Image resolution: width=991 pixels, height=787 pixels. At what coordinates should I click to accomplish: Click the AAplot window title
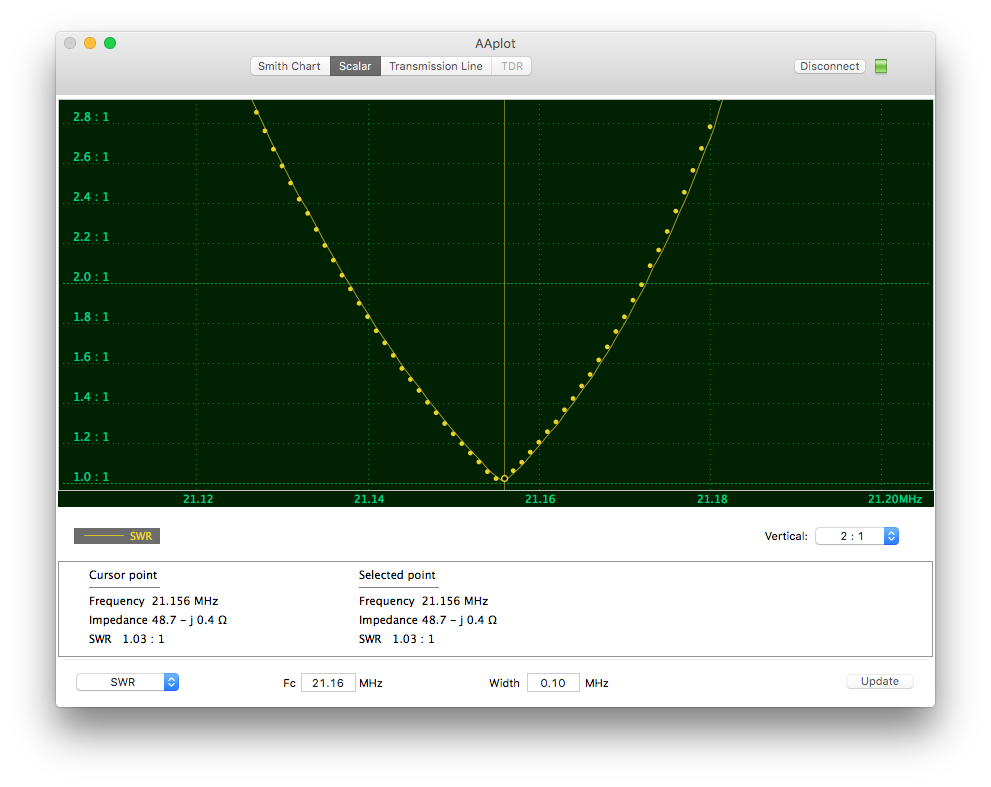[x=496, y=44]
